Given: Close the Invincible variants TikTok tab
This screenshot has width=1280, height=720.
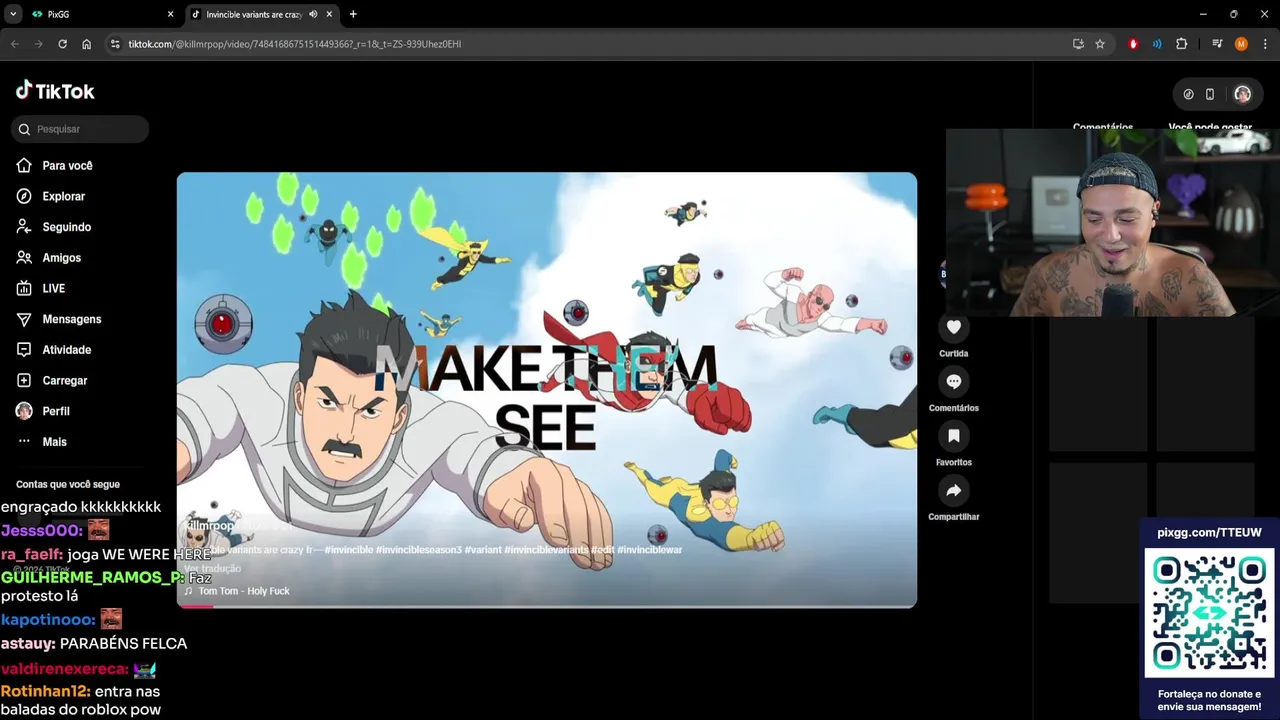Looking at the screenshot, I should coord(329,14).
